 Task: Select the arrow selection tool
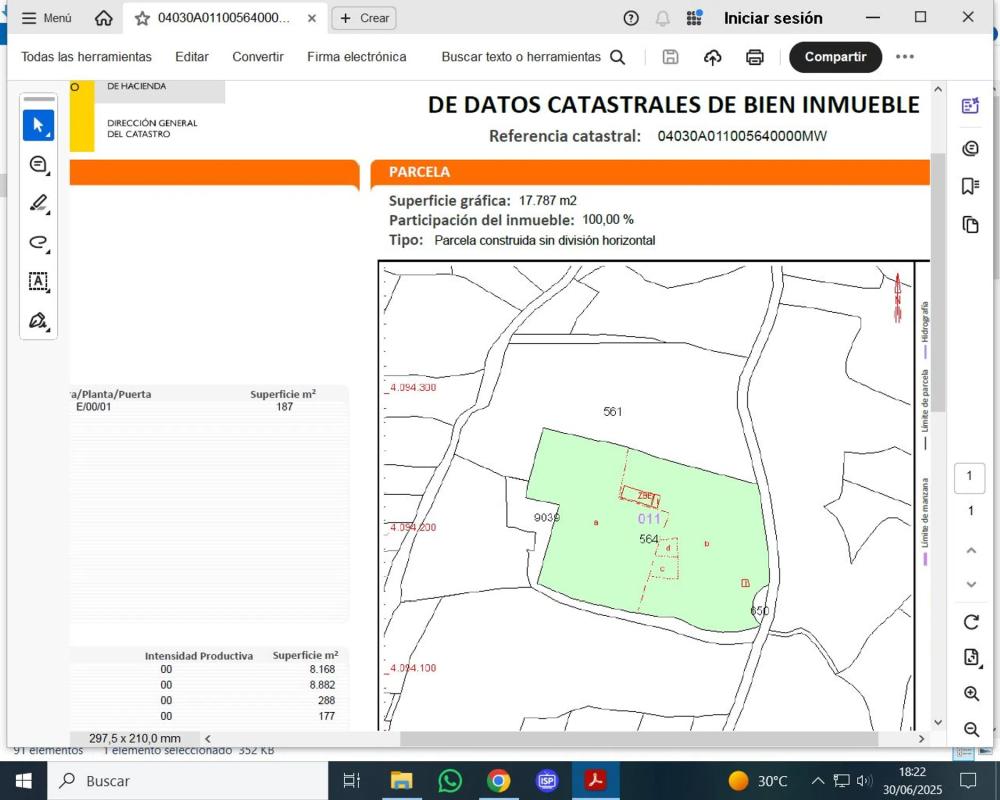click(39, 125)
